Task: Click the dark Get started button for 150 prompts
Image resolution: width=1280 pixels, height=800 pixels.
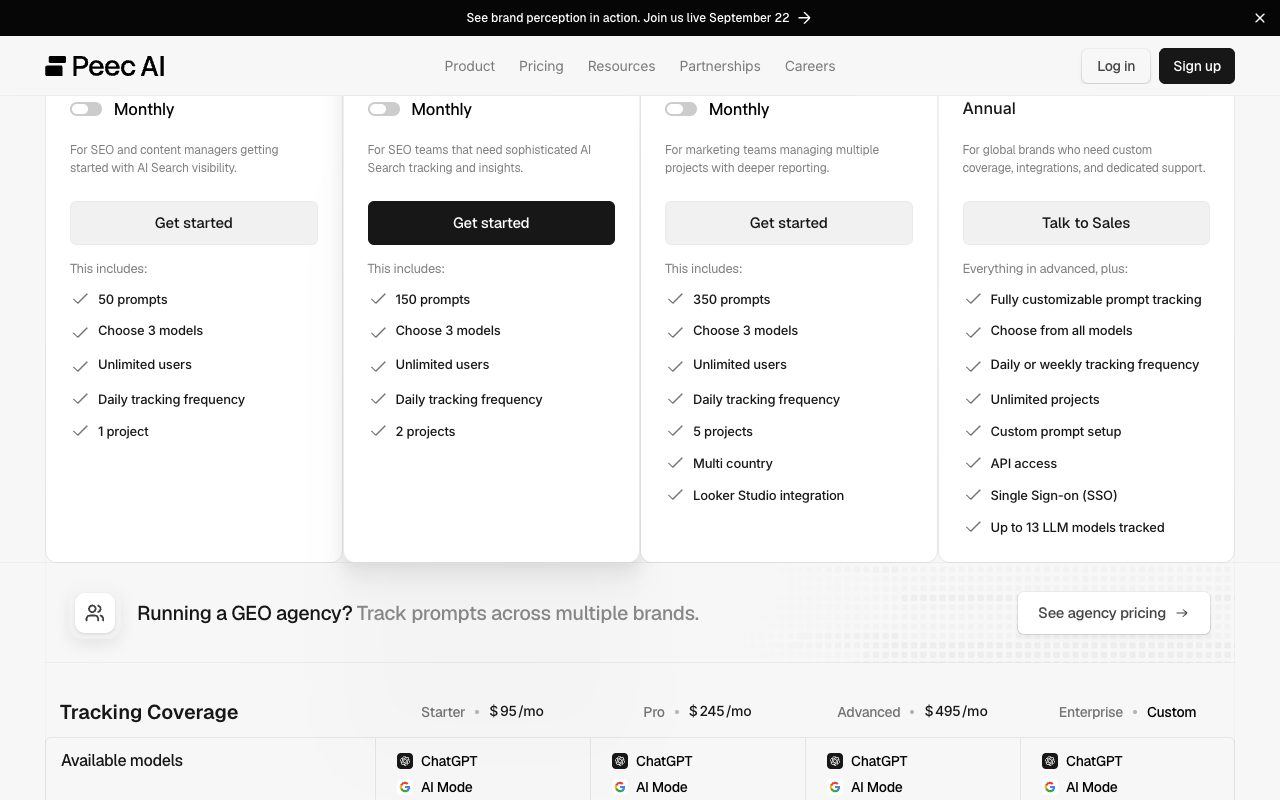Action: point(491,223)
